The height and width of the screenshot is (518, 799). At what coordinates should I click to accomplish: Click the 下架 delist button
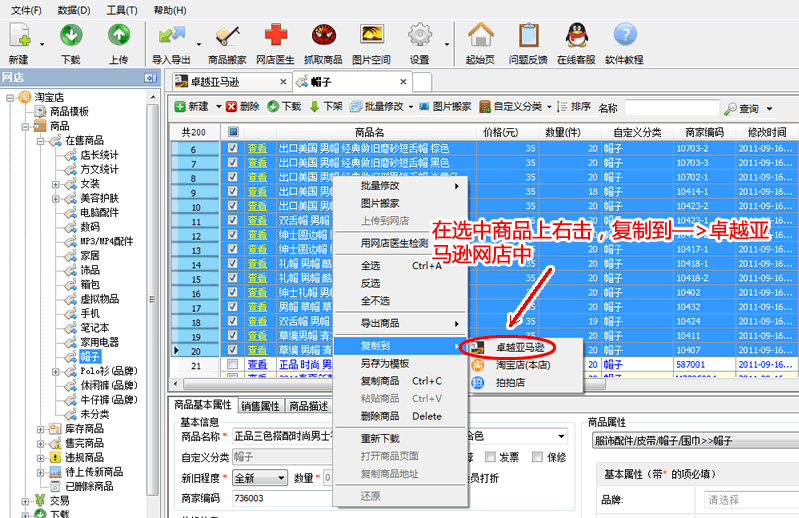(326, 106)
